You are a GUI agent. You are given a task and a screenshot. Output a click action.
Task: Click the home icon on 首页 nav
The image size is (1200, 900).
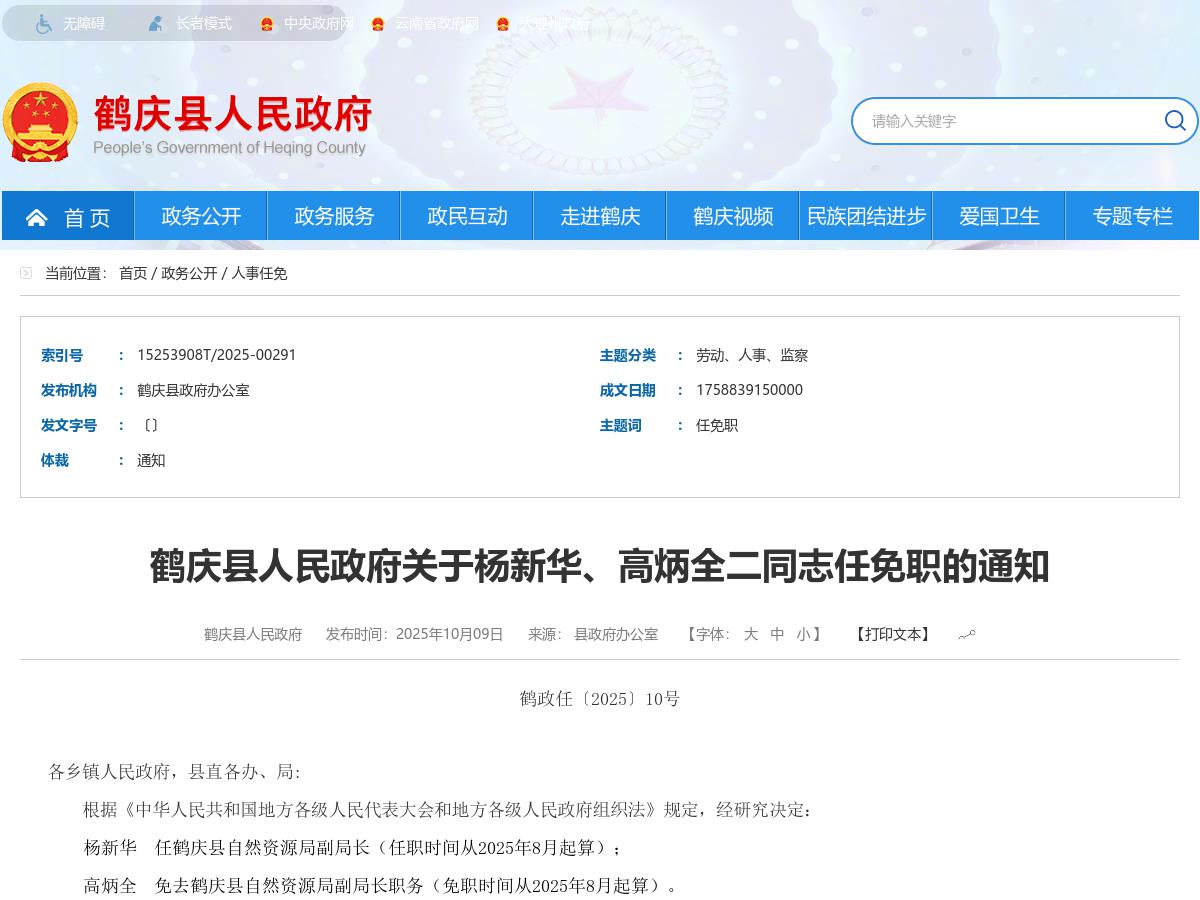(x=37, y=216)
